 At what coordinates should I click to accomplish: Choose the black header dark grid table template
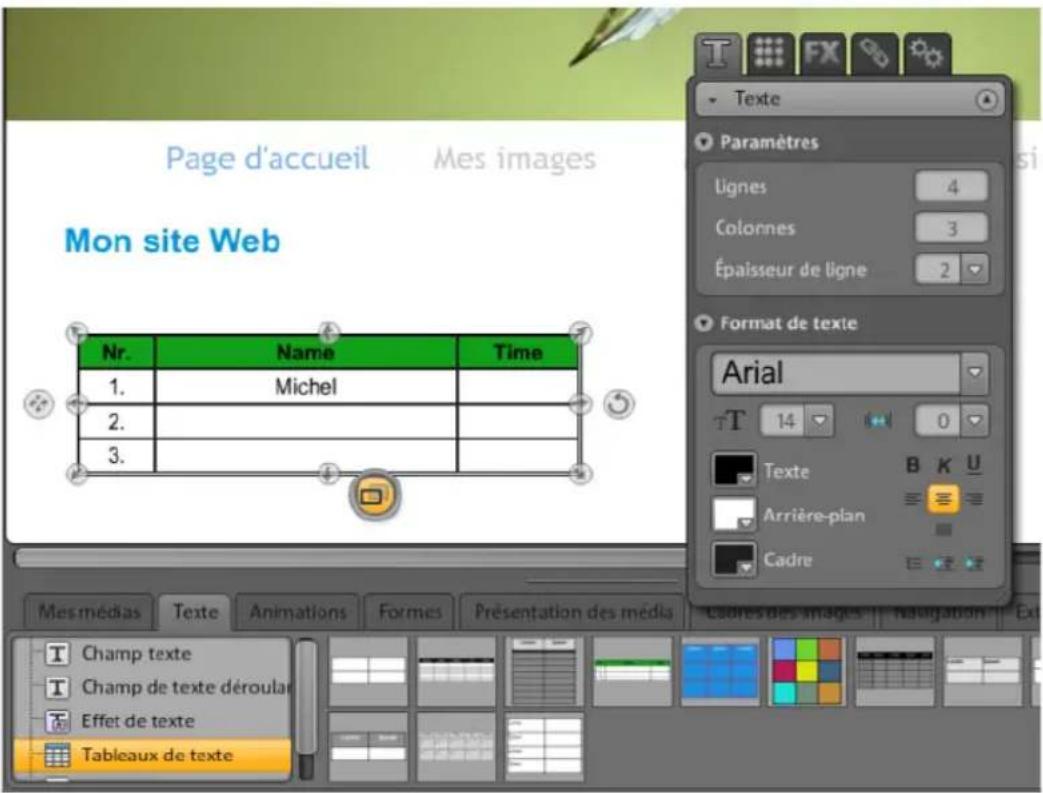click(x=895, y=671)
